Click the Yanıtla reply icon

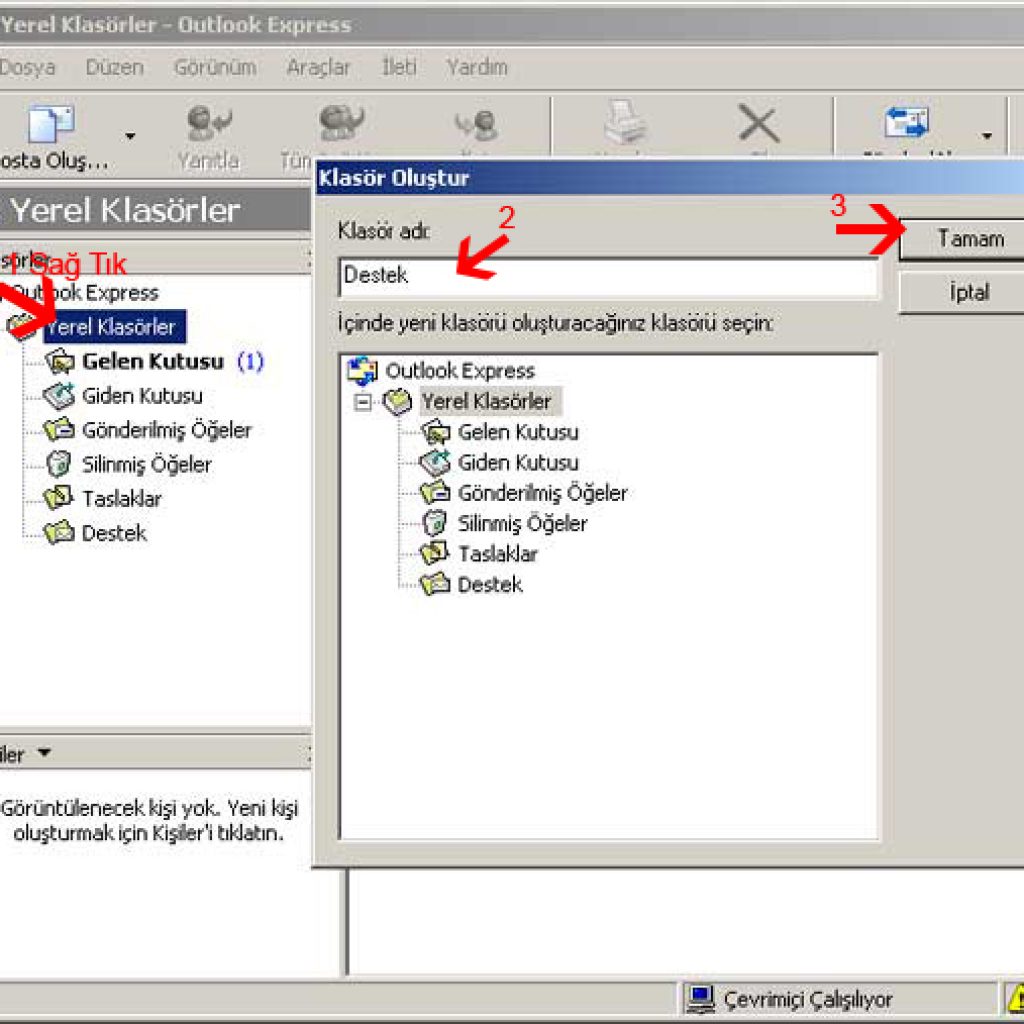[x=210, y=123]
